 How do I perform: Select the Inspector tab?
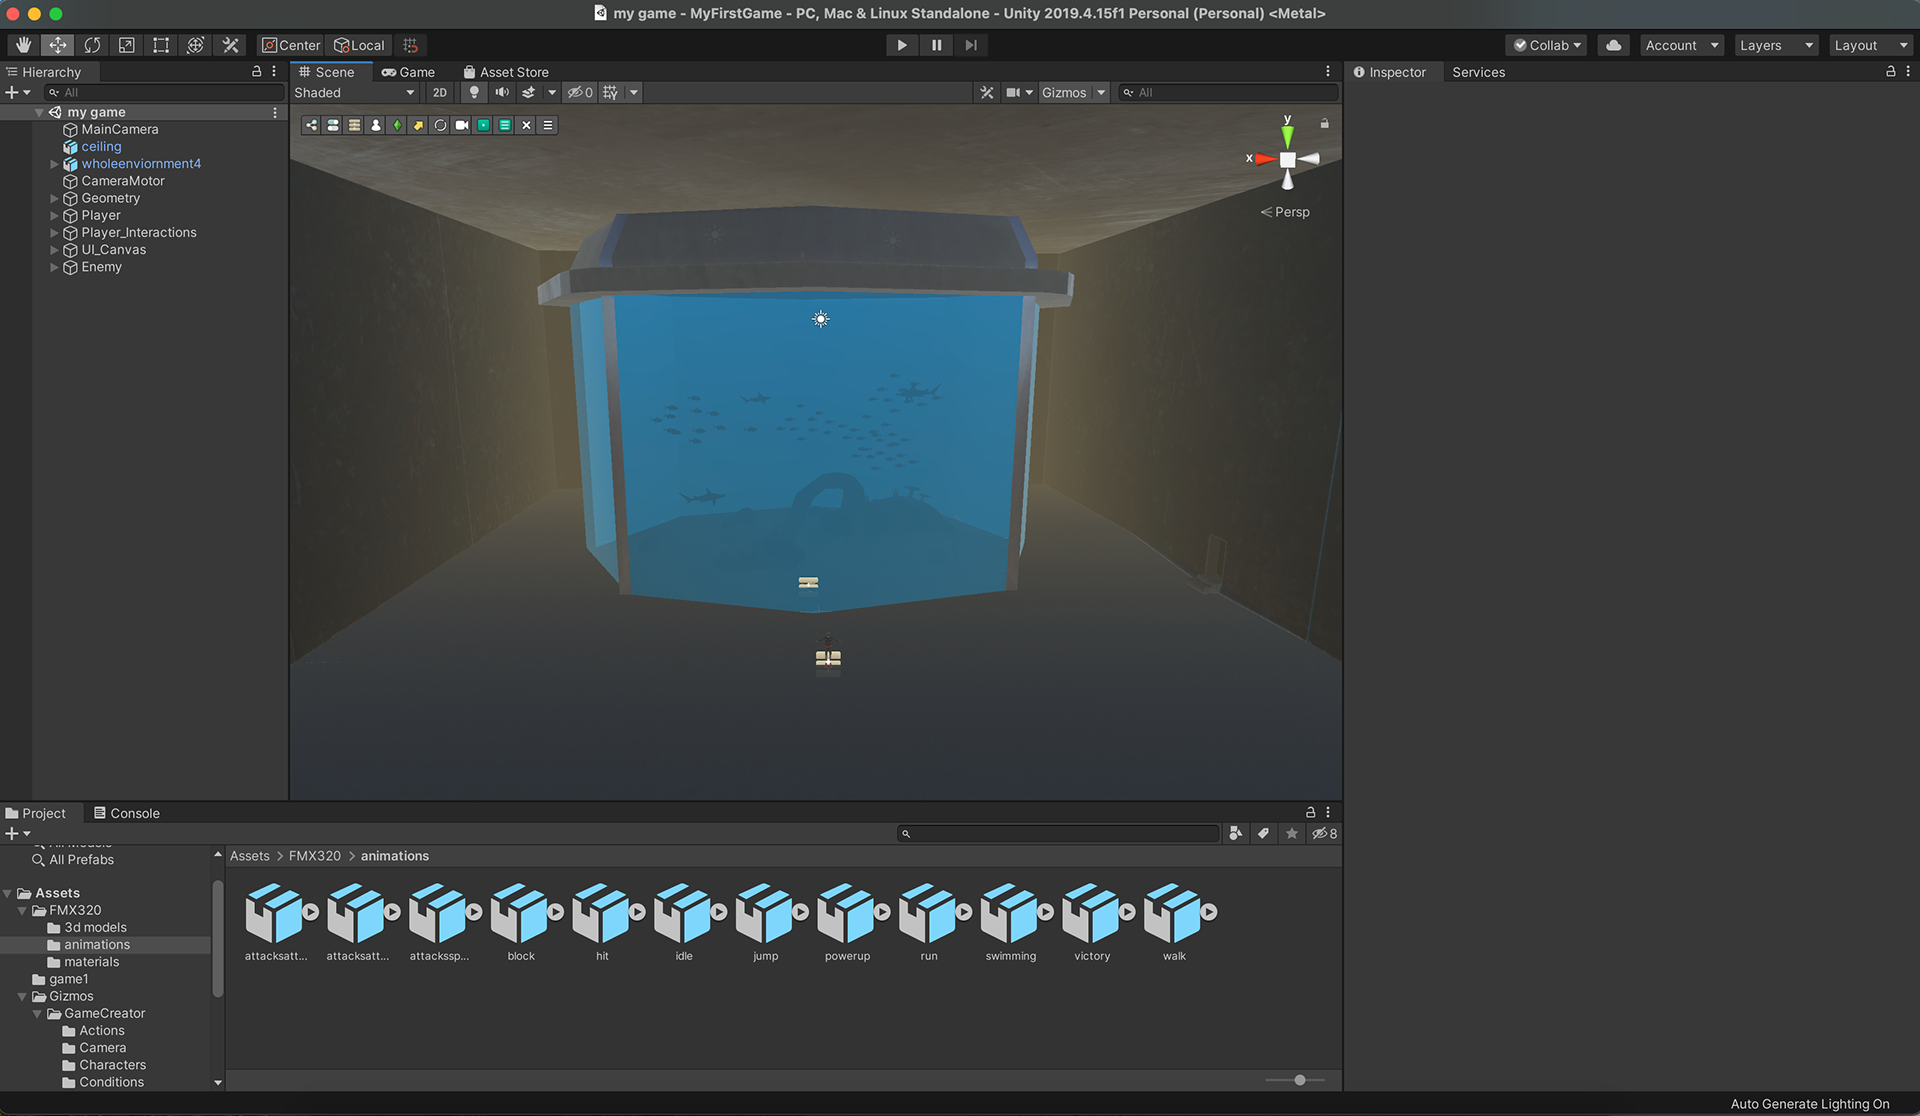[x=1390, y=72]
